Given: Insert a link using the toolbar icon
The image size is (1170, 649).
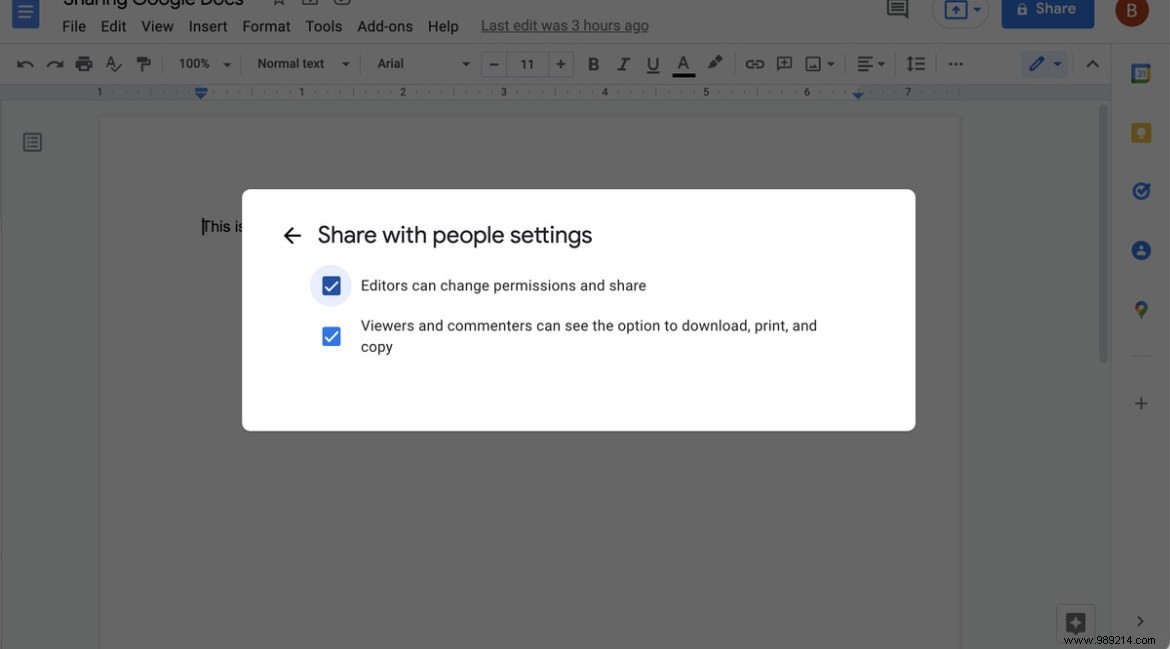Looking at the screenshot, I should point(754,63).
